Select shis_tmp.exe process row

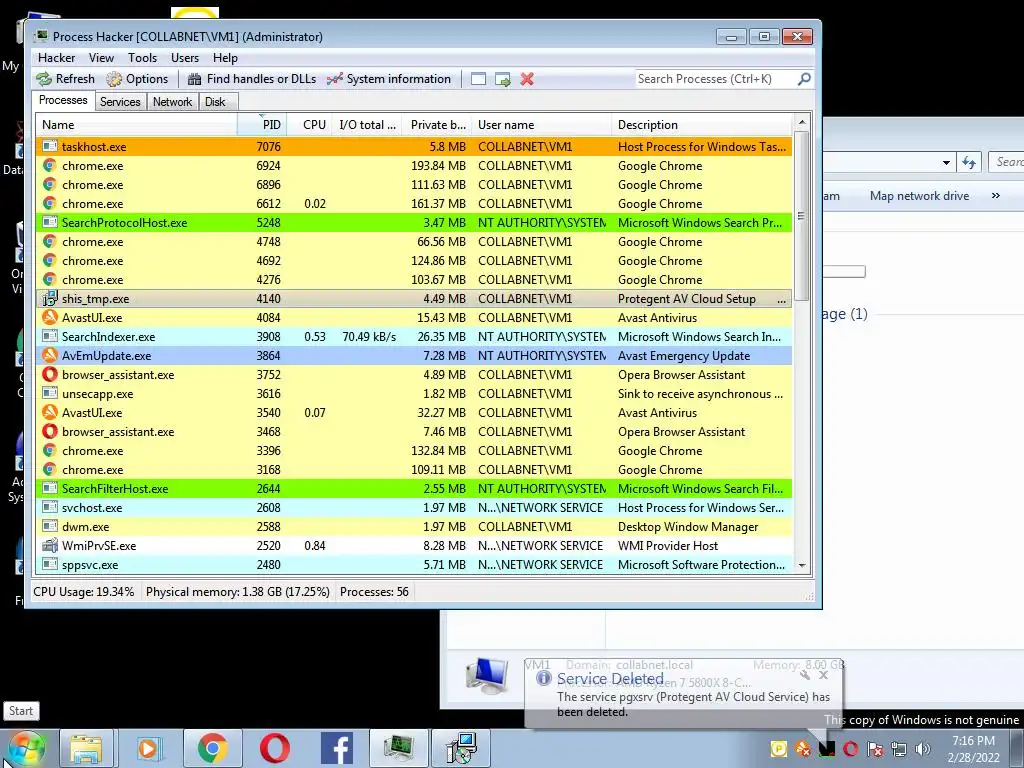click(x=414, y=299)
